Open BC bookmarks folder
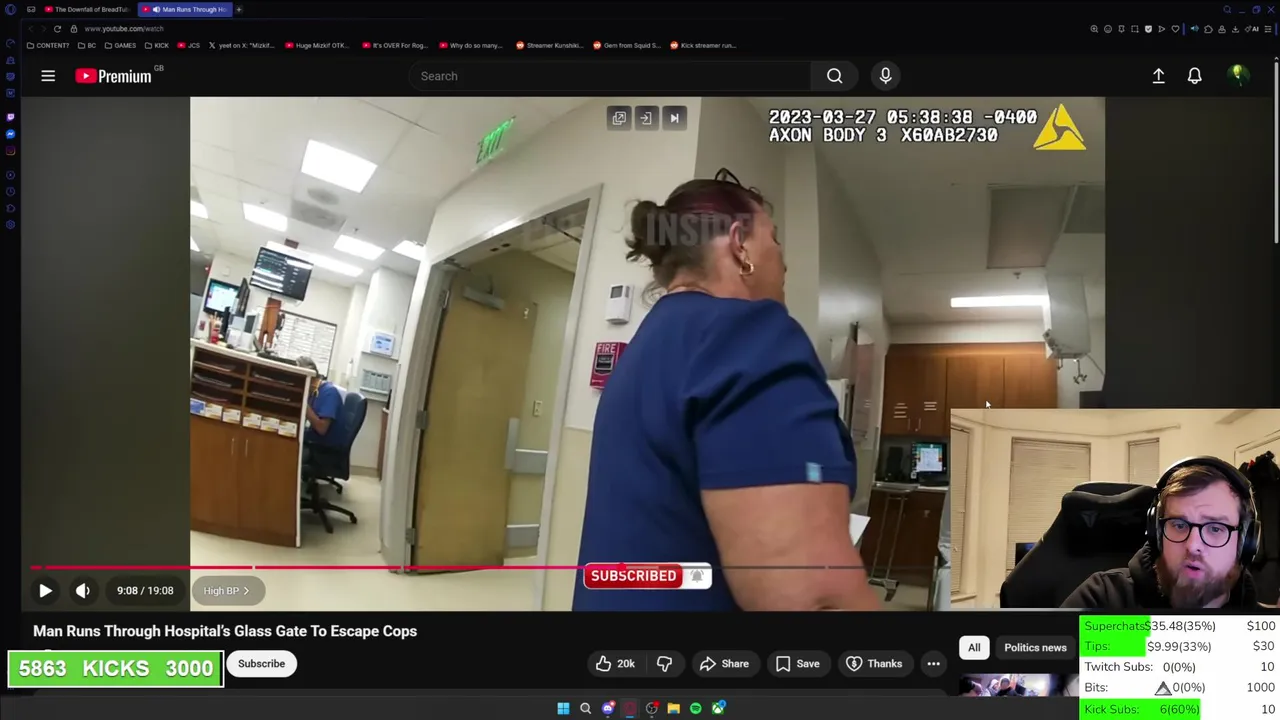 pyautogui.click(x=86, y=45)
